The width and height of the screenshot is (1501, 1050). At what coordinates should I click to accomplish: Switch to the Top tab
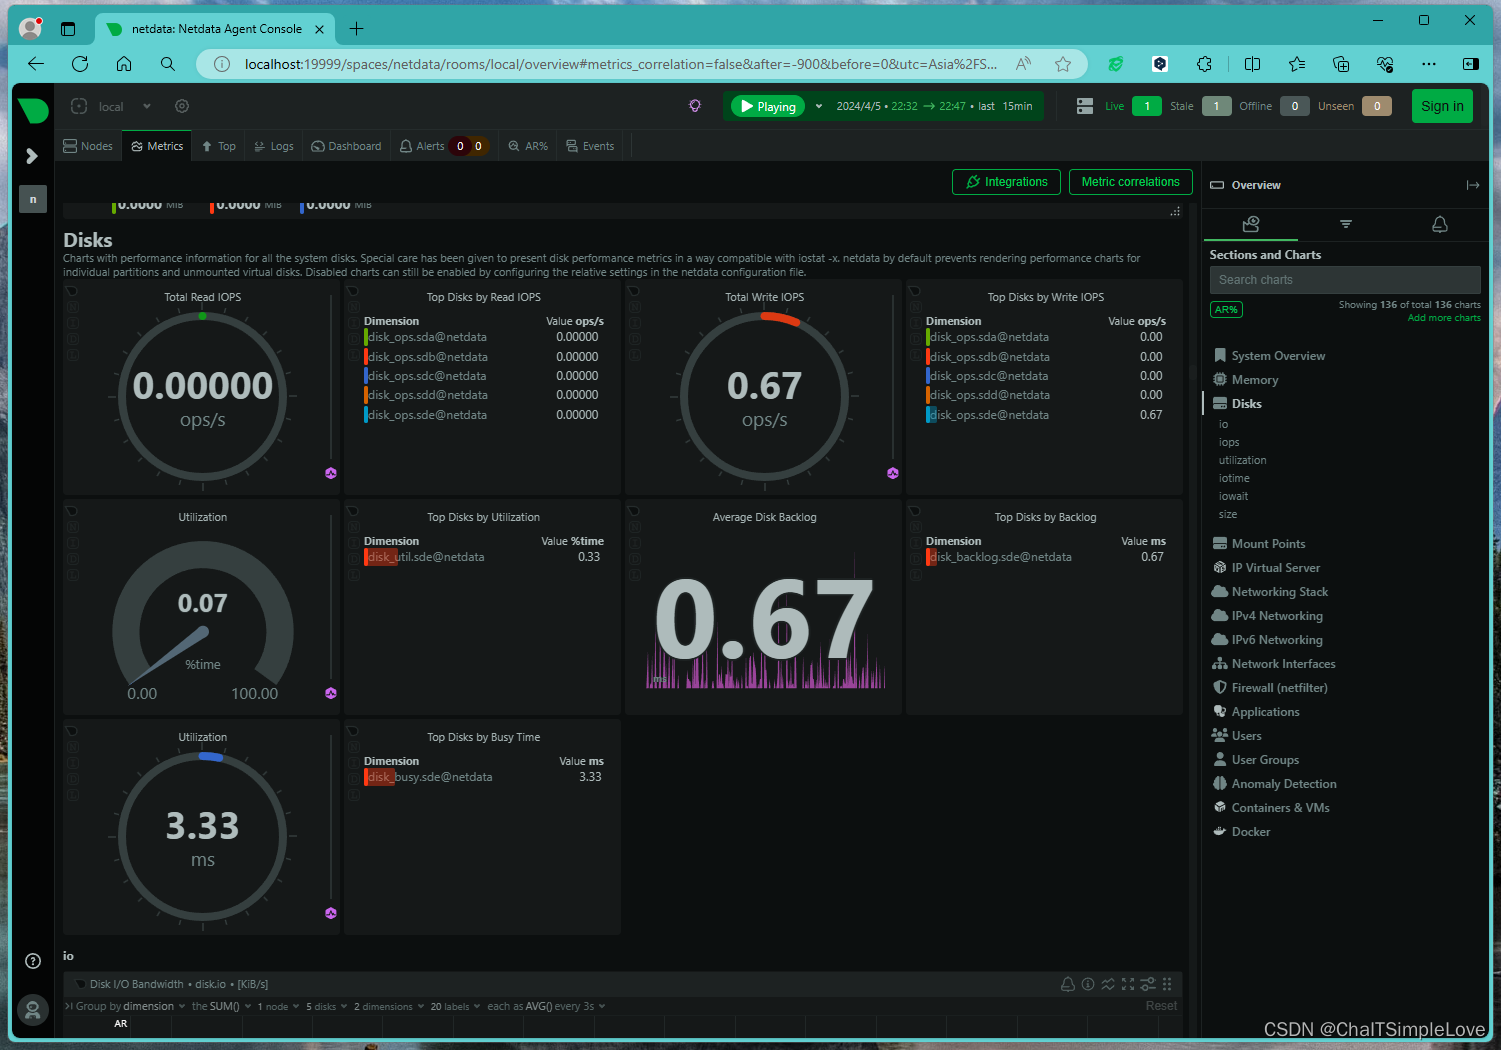coord(219,146)
